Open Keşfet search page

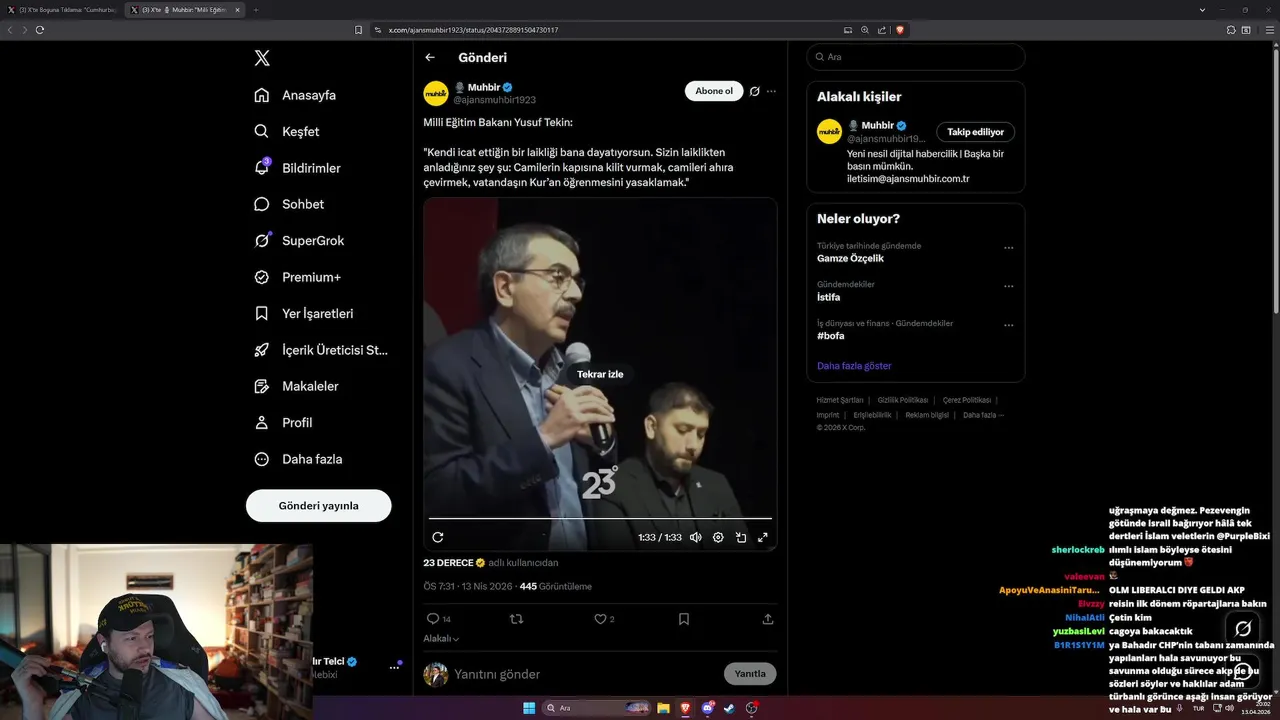(287, 131)
